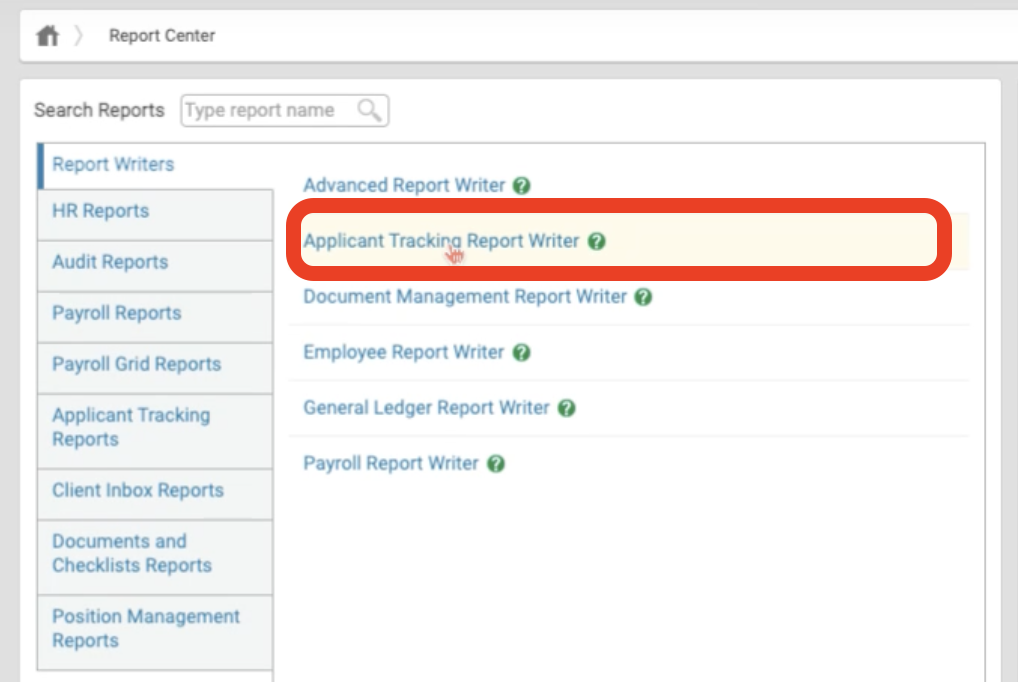Screen dimensions: 1018x682
Task: Switch to HR Reports
Action: click(100, 211)
